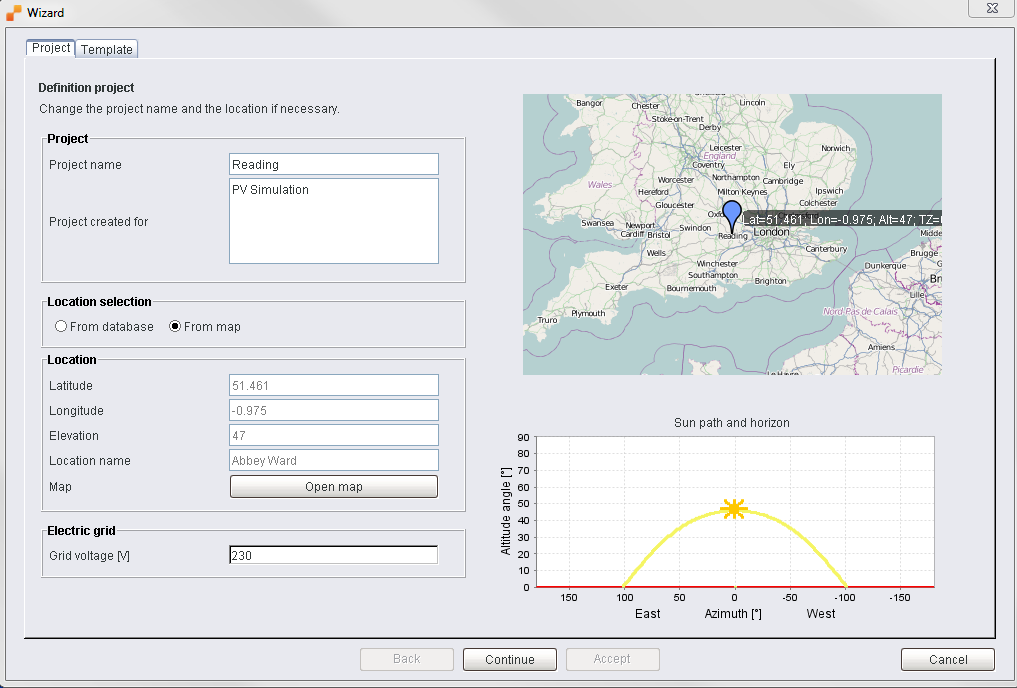
Task: Close the Wizard window
Action: click(991, 8)
